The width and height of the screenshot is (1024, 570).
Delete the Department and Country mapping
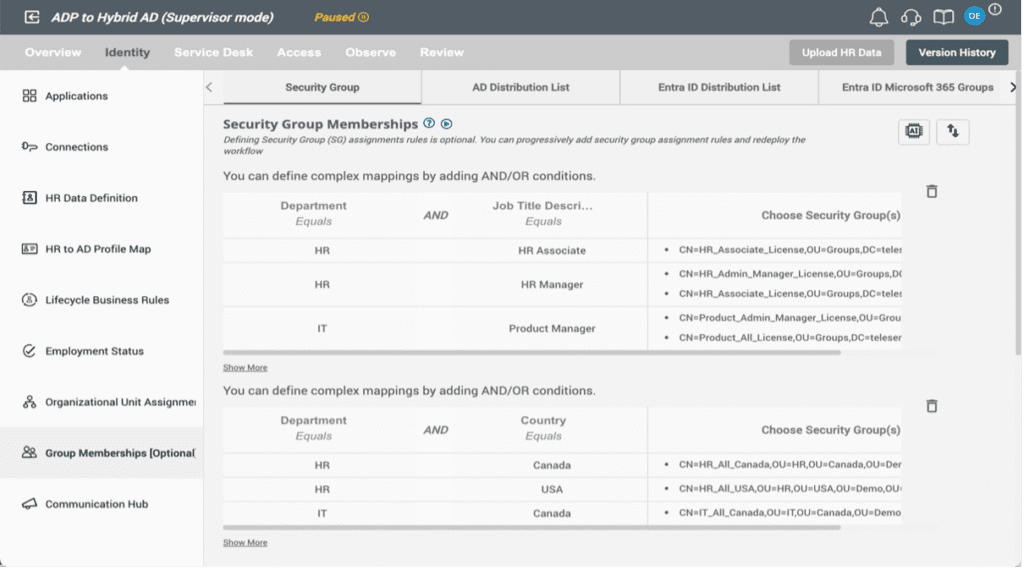[932, 406]
